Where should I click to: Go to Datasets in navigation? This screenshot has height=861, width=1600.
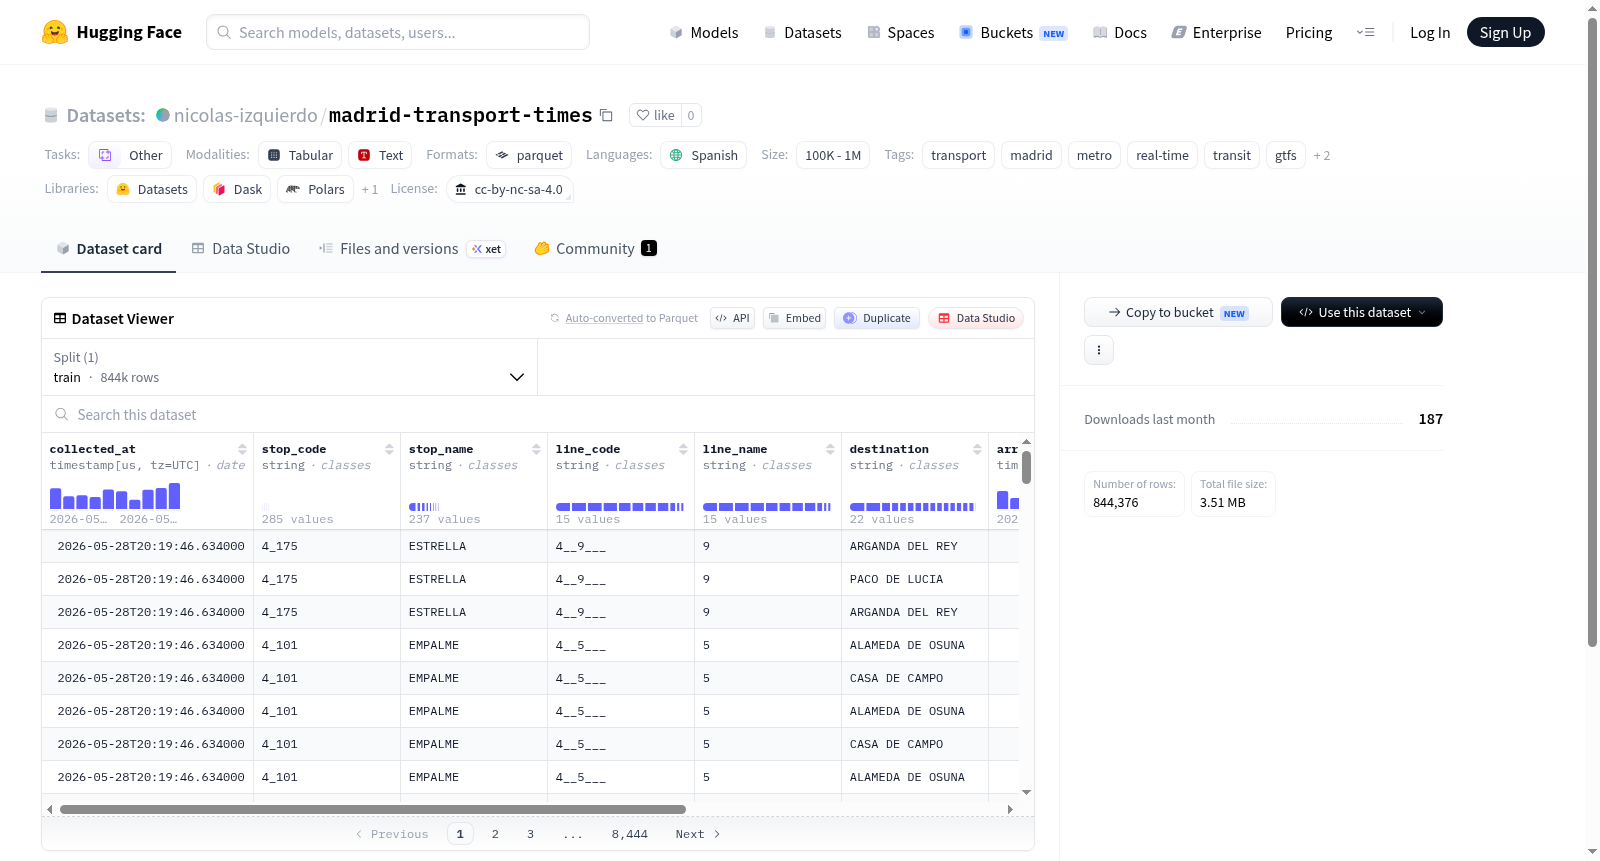click(x=802, y=32)
